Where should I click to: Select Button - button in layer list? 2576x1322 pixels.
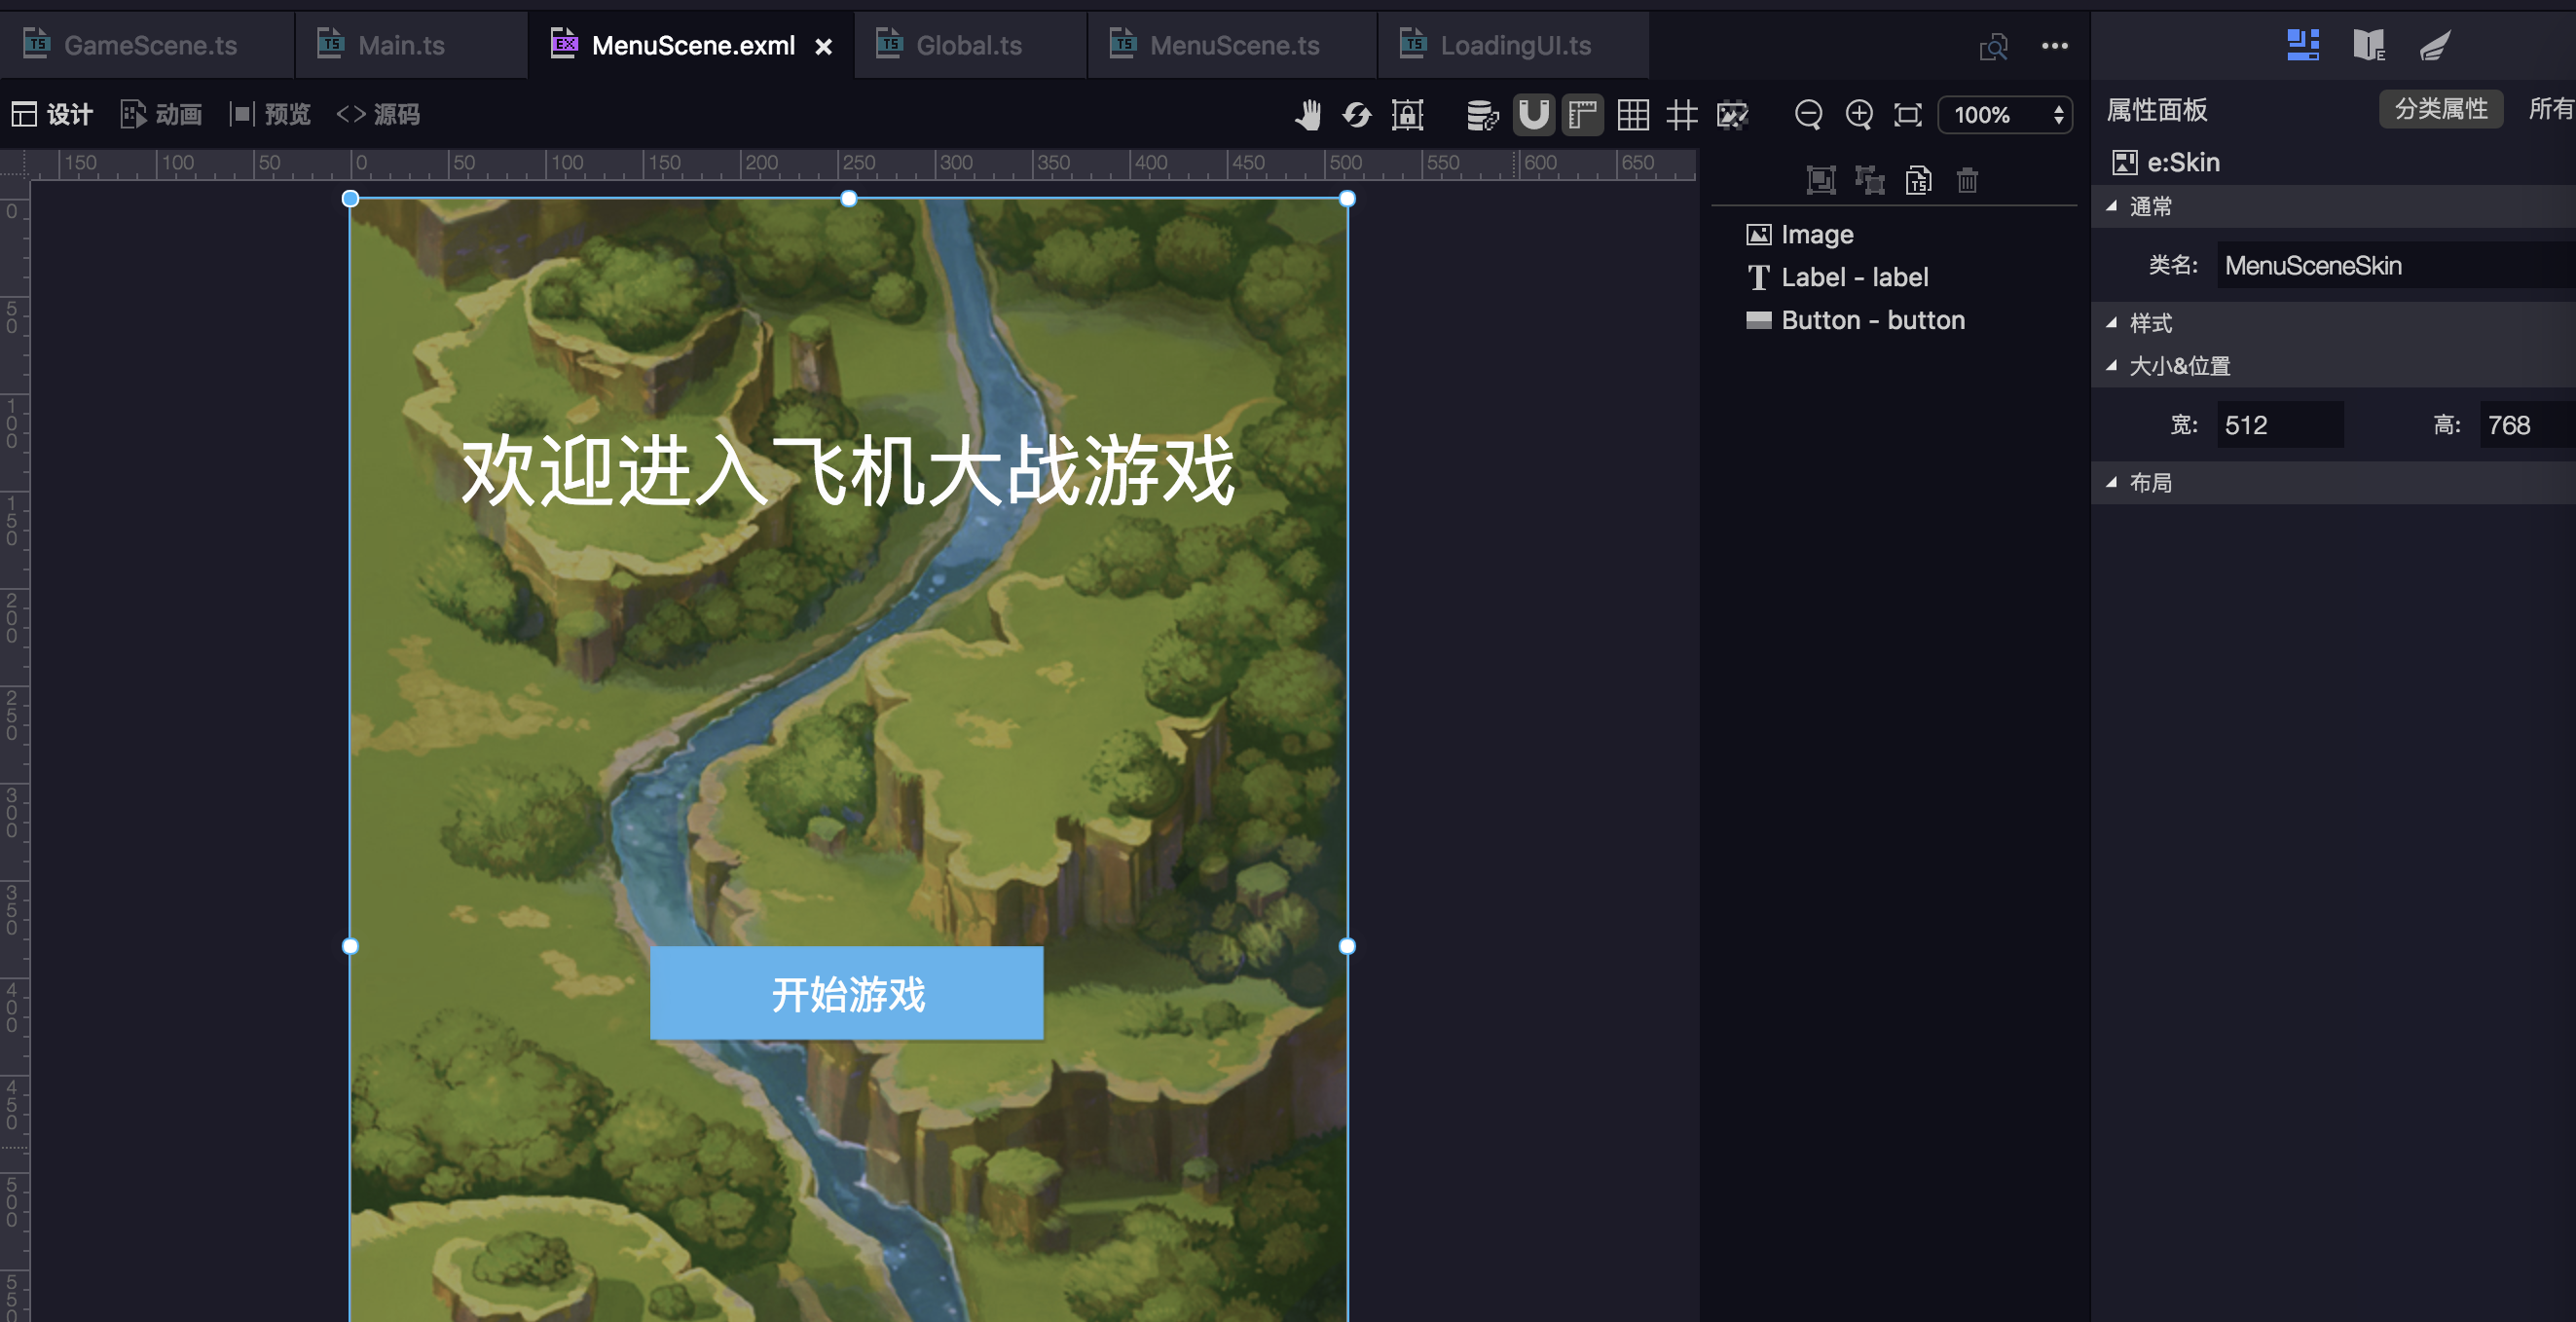(x=1871, y=320)
